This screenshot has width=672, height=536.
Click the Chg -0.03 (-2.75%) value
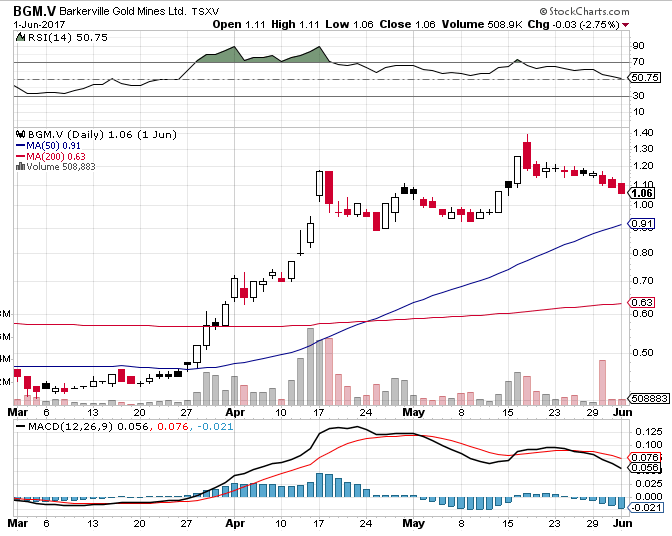(573, 24)
